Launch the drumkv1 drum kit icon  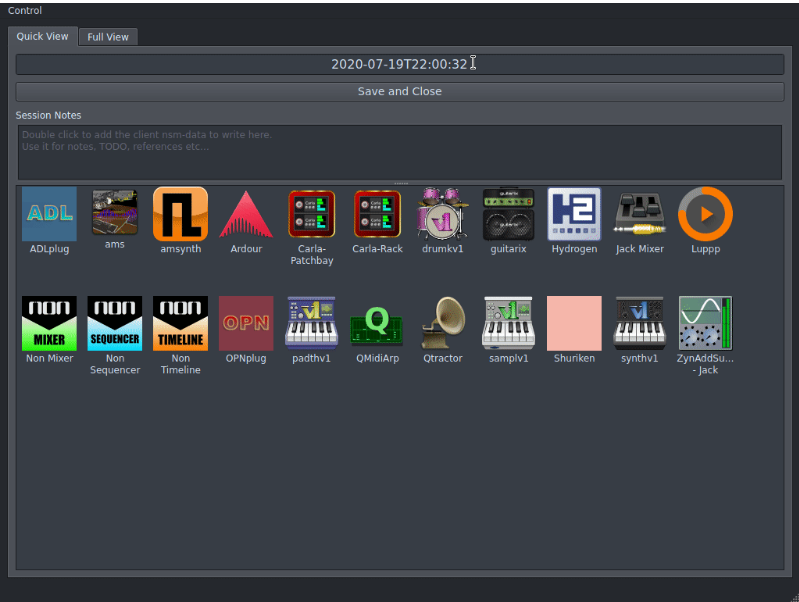click(x=443, y=214)
